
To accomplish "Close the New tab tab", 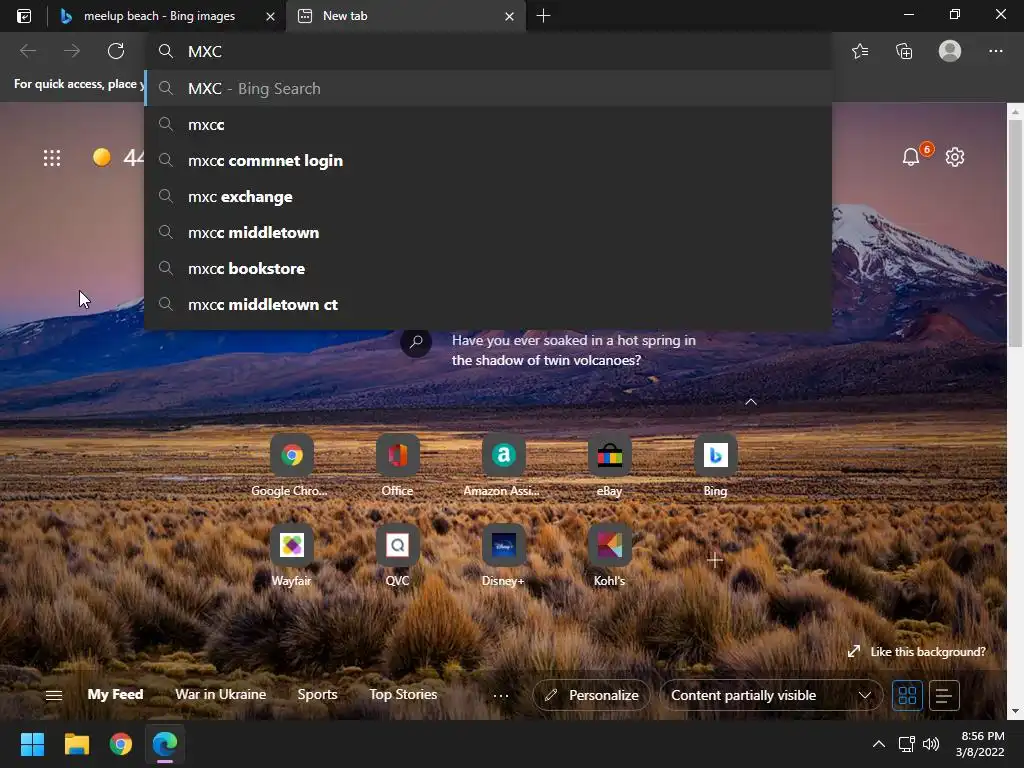I will tap(509, 16).
